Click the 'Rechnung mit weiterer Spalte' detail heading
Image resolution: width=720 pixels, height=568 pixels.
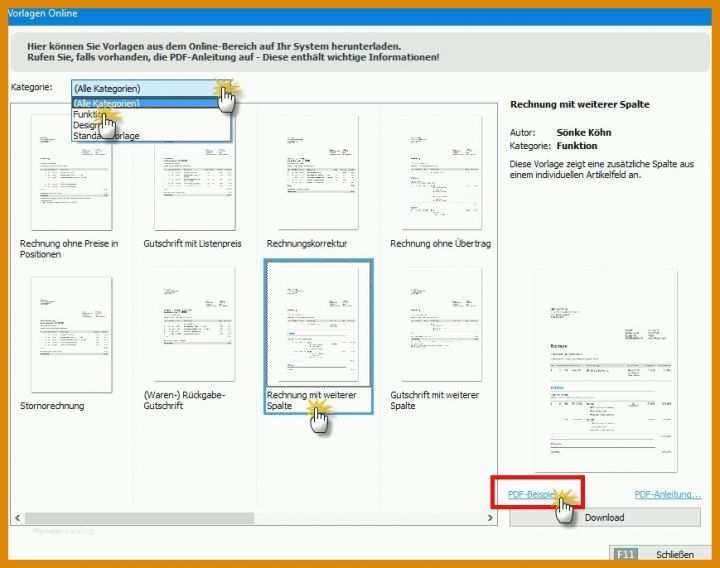tap(580, 104)
